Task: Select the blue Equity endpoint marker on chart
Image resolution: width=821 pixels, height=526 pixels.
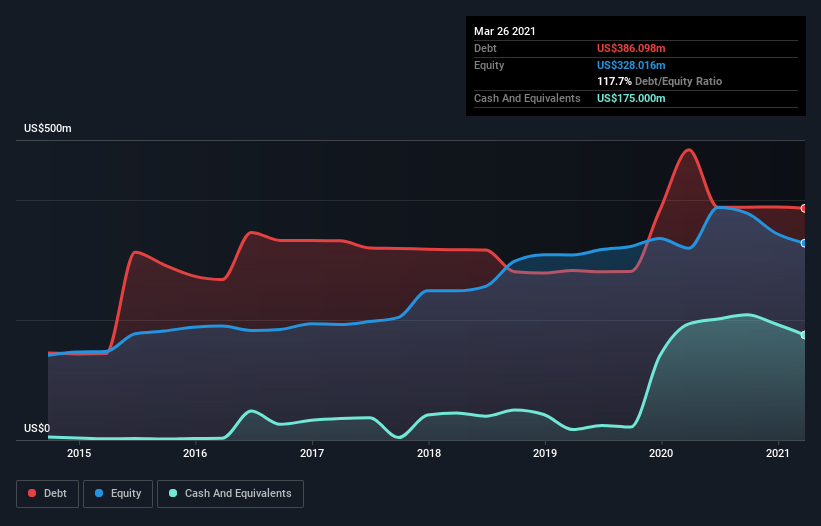Action: pos(804,243)
